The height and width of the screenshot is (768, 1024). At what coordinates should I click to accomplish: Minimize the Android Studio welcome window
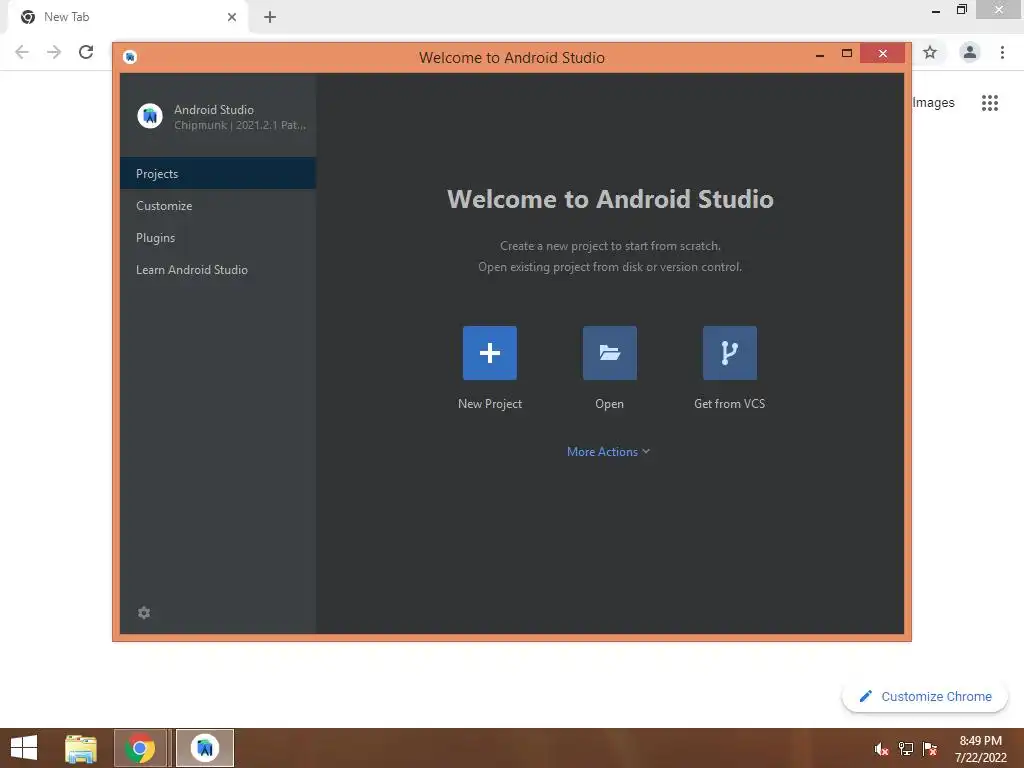point(820,54)
